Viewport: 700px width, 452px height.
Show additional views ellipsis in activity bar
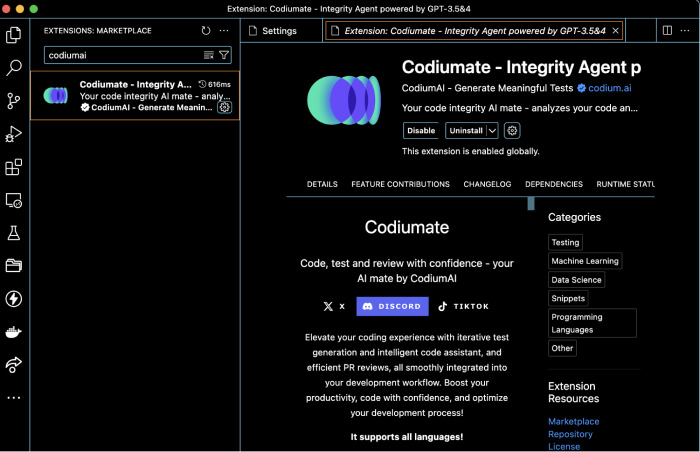click(14, 398)
